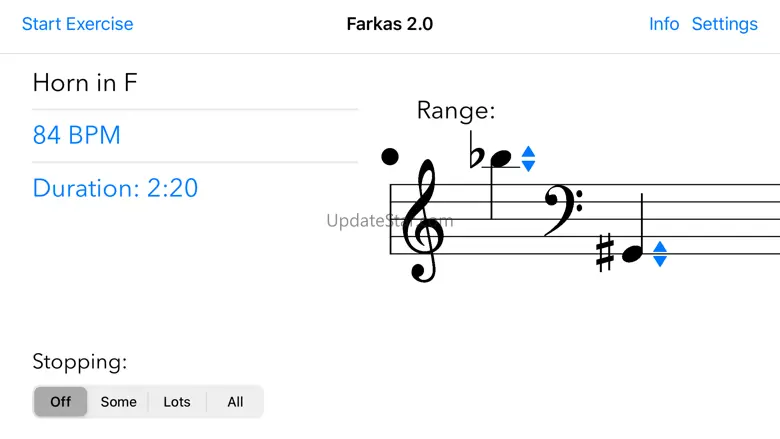The height and width of the screenshot is (439, 780).
Task: Set Stopping to Some
Action: (x=118, y=402)
